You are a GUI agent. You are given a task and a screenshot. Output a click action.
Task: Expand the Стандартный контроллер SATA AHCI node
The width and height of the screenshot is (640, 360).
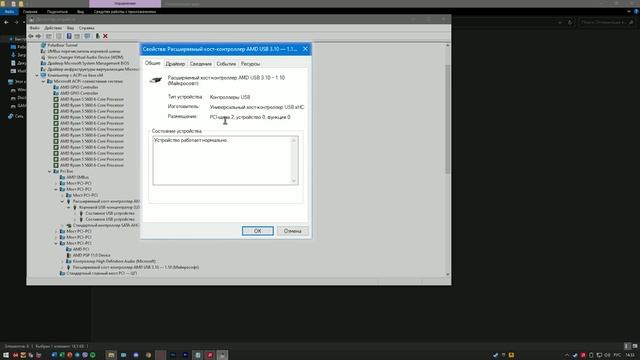[x=62, y=225]
